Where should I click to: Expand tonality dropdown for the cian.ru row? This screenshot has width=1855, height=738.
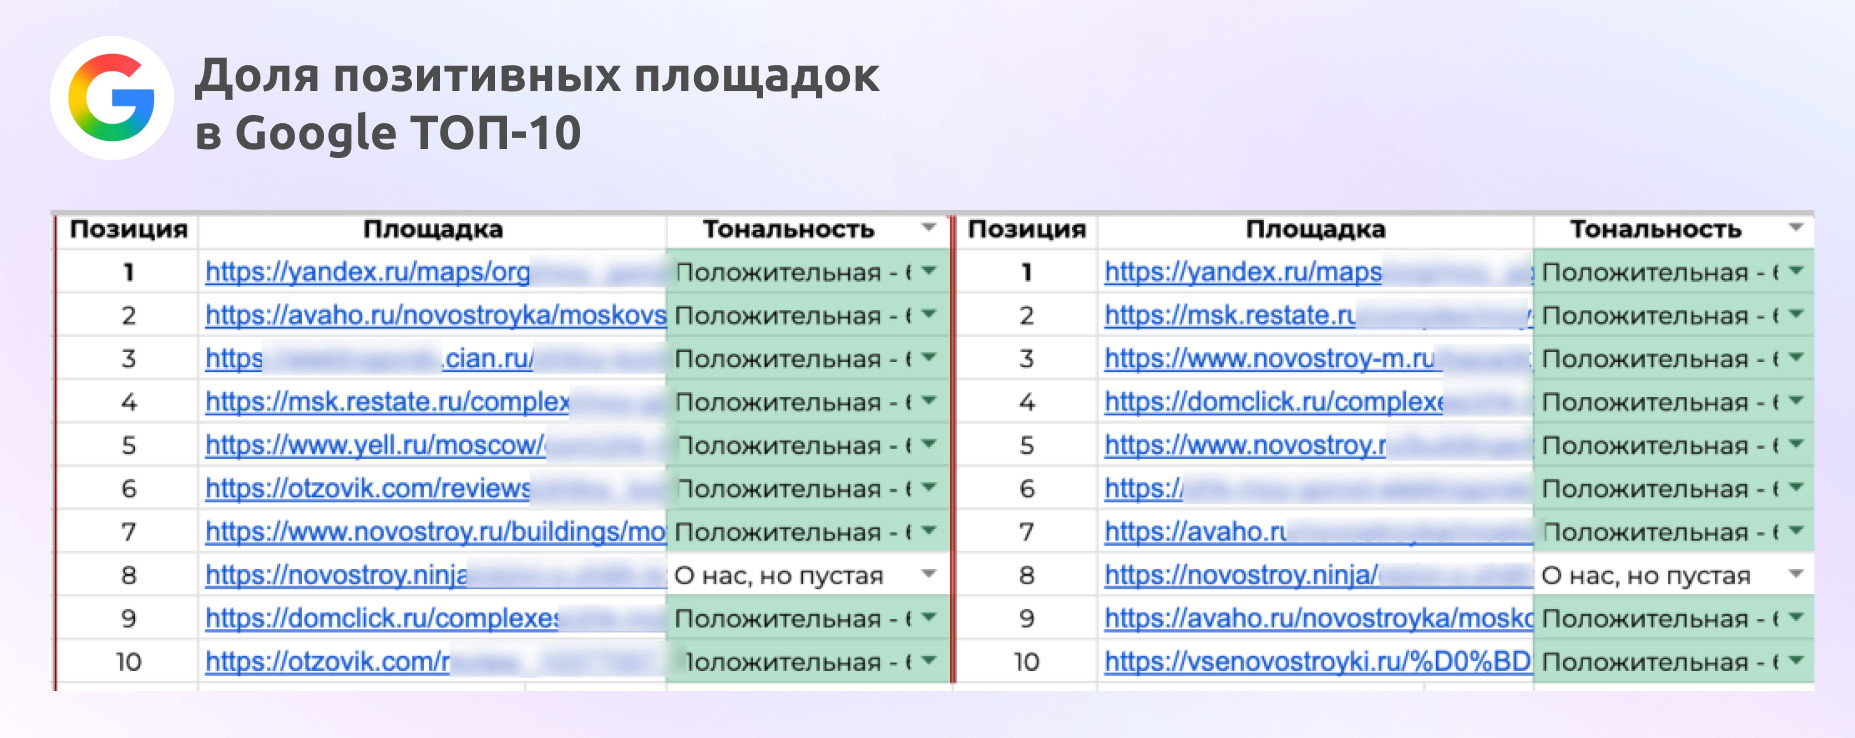929,357
